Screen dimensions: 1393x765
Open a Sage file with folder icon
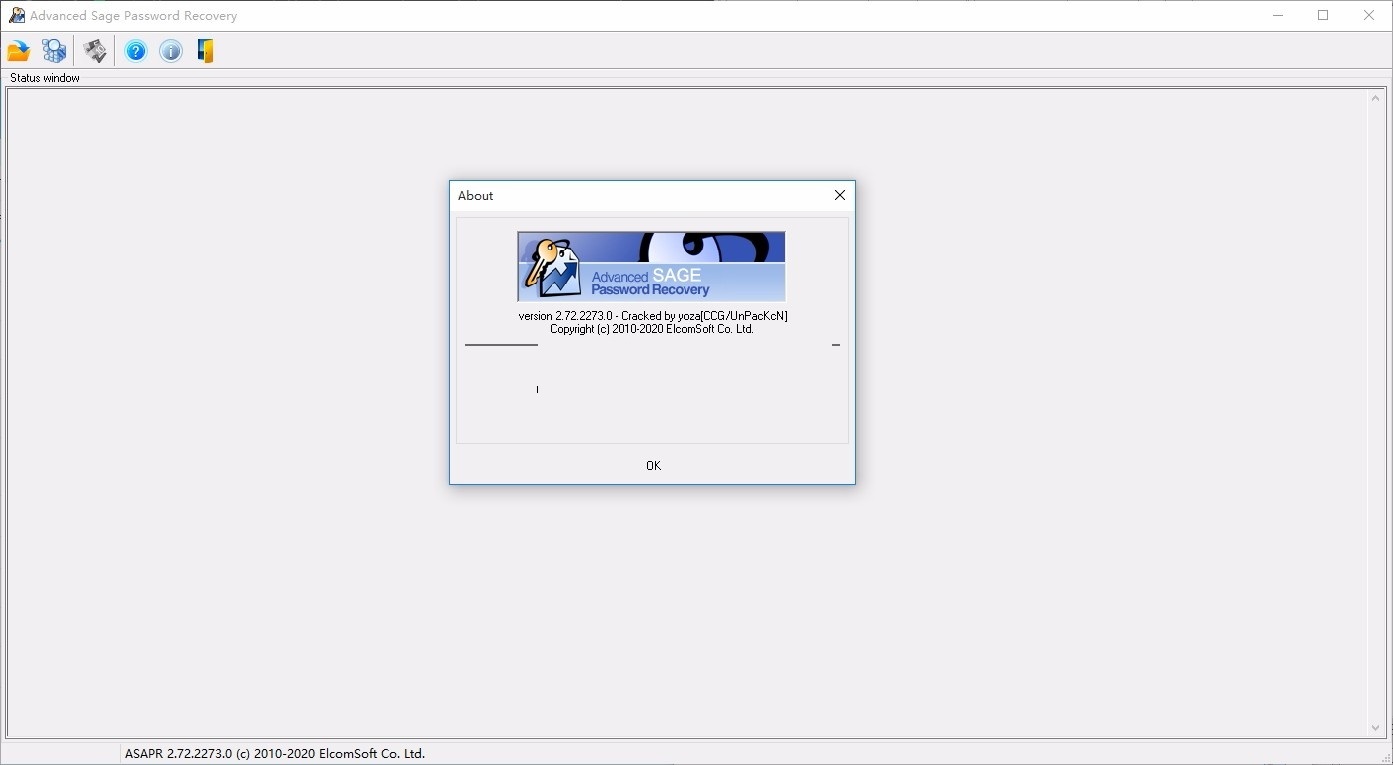19,51
